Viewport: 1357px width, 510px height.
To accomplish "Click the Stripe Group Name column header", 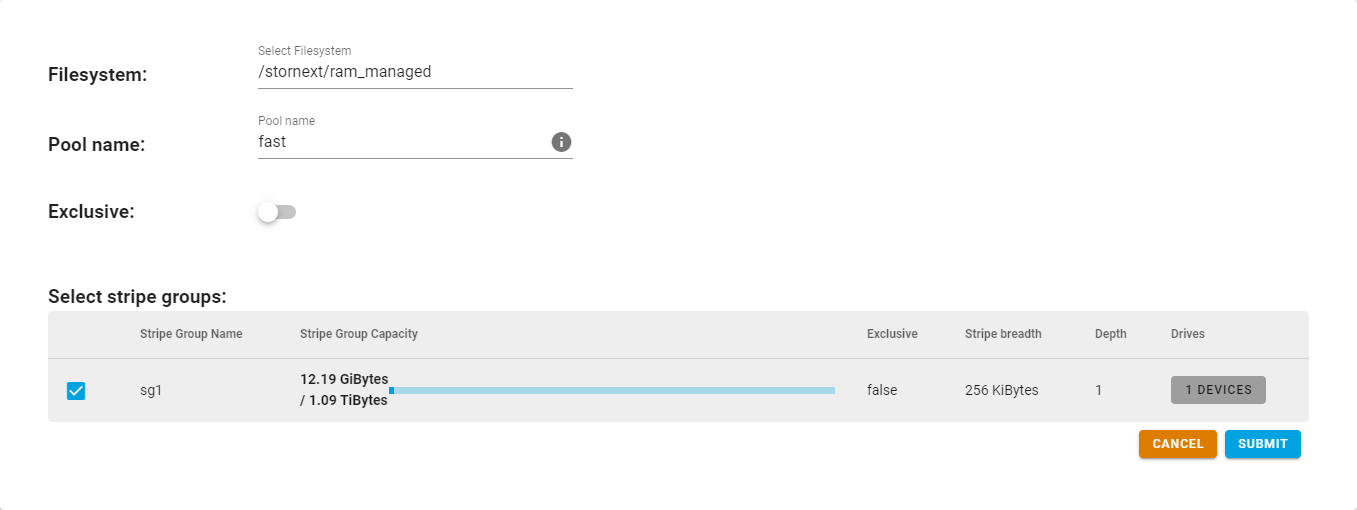I will click(x=191, y=334).
